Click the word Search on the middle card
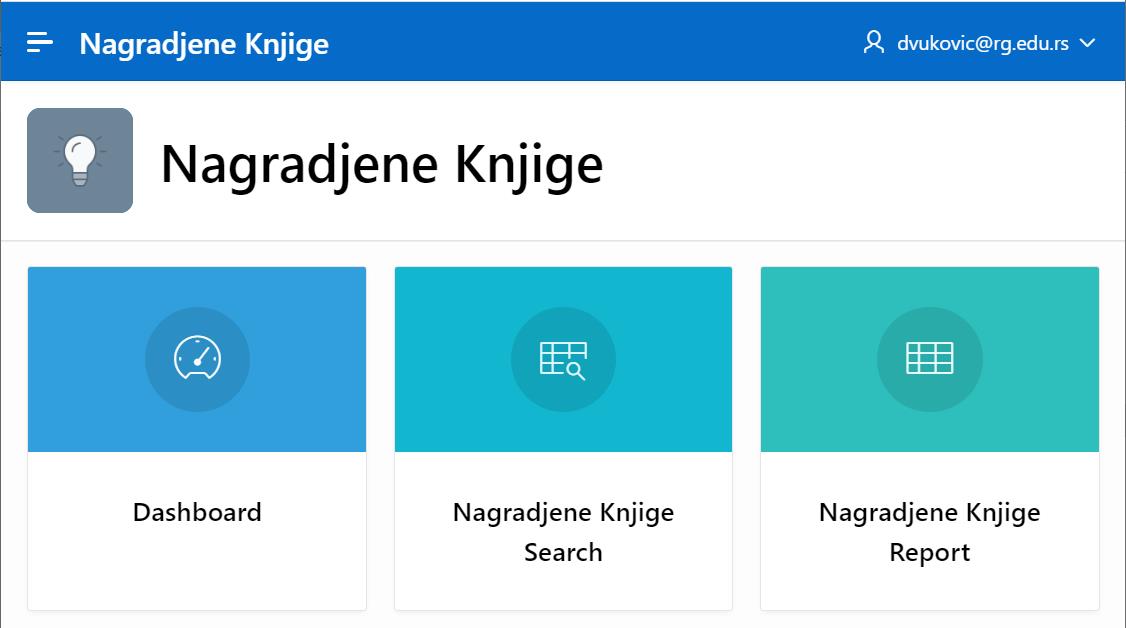The width and height of the screenshot is (1126, 628). point(563,553)
